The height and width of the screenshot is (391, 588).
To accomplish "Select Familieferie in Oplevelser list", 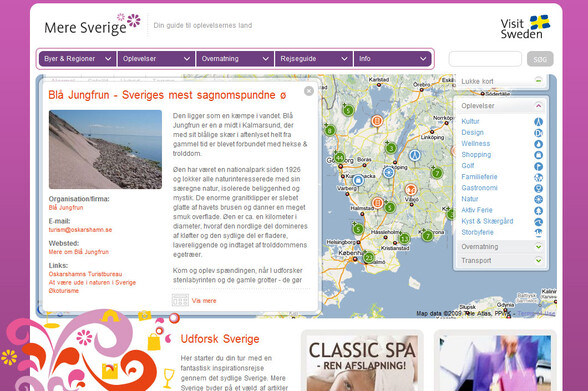I will (479, 177).
